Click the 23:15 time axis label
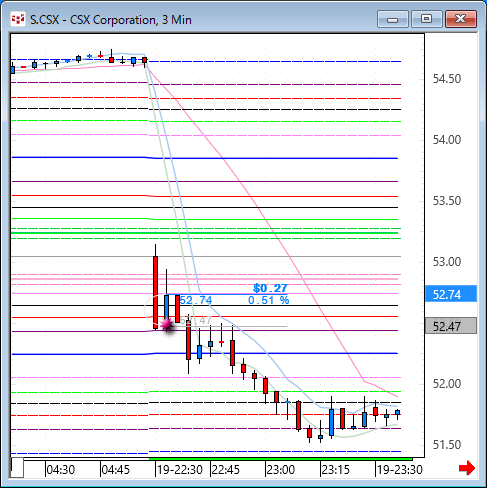Image resolution: width=487 pixels, height=488 pixels. (x=336, y=470)
